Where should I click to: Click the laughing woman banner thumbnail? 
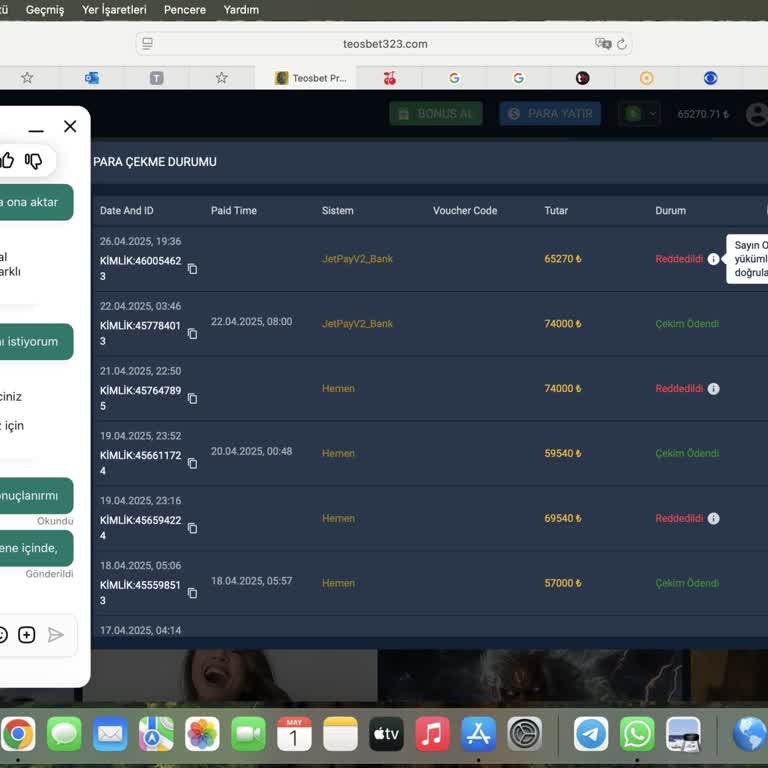click(x=230, y=675)
